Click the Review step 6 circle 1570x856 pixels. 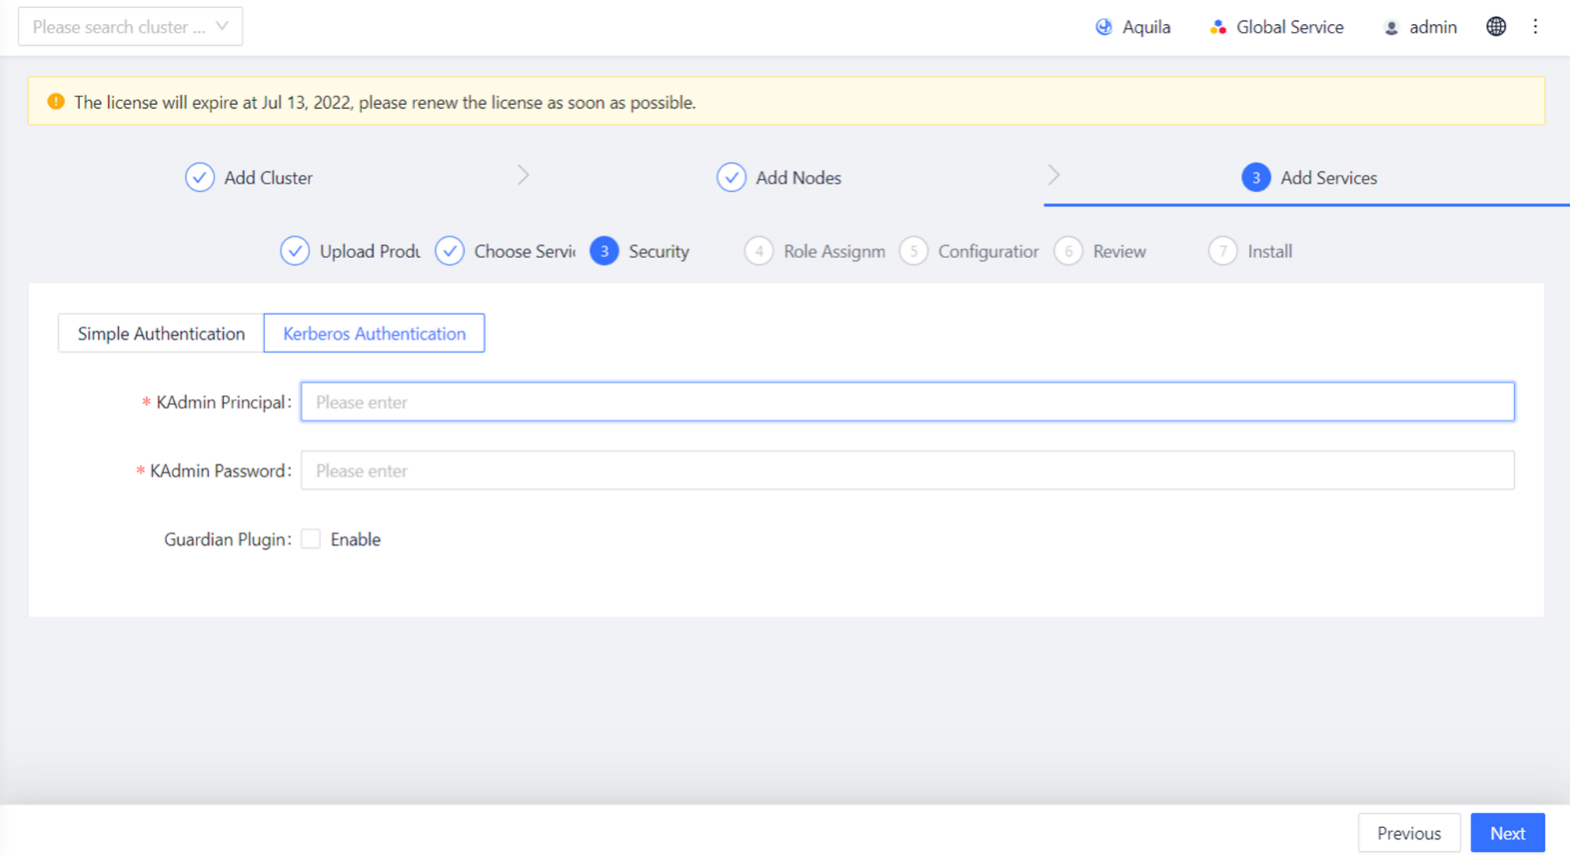coord(1068,251)
